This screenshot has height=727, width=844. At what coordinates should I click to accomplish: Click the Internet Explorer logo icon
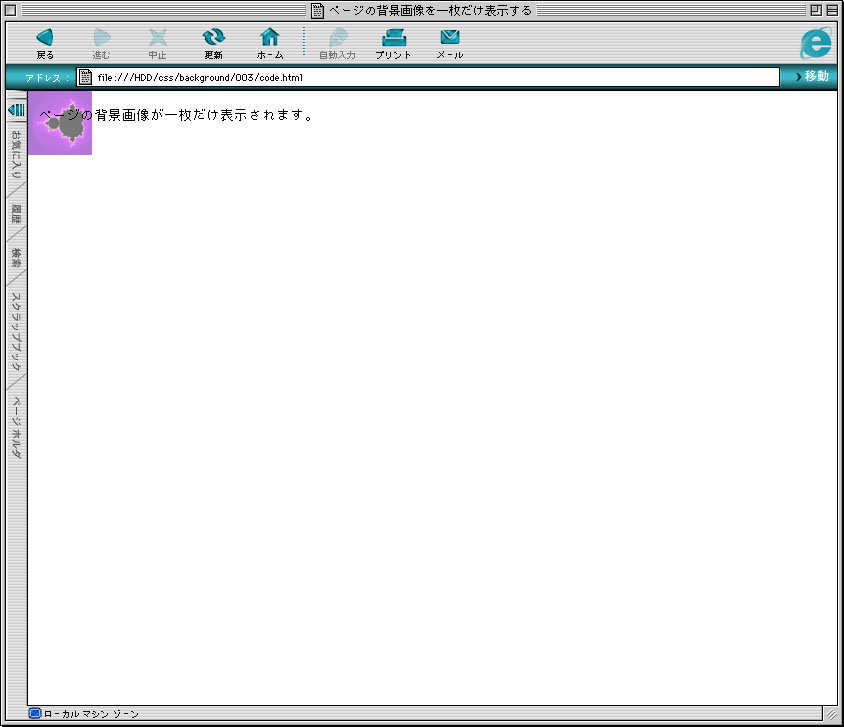click(816, 42)
